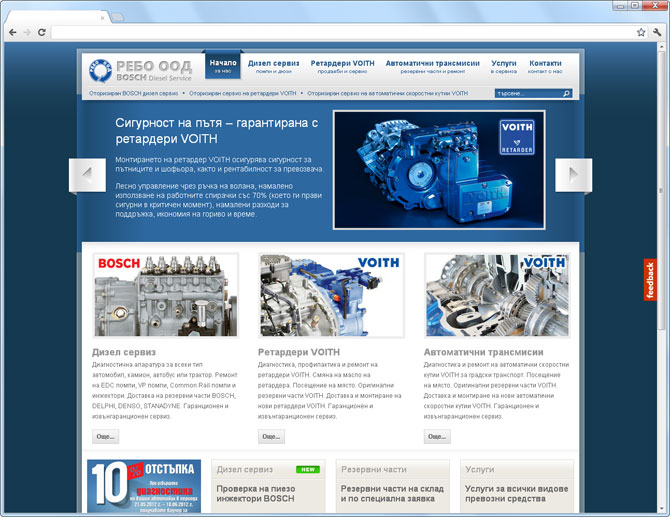
Task: Open the BOSCH diesel pump image
Action: pos(165,295)
